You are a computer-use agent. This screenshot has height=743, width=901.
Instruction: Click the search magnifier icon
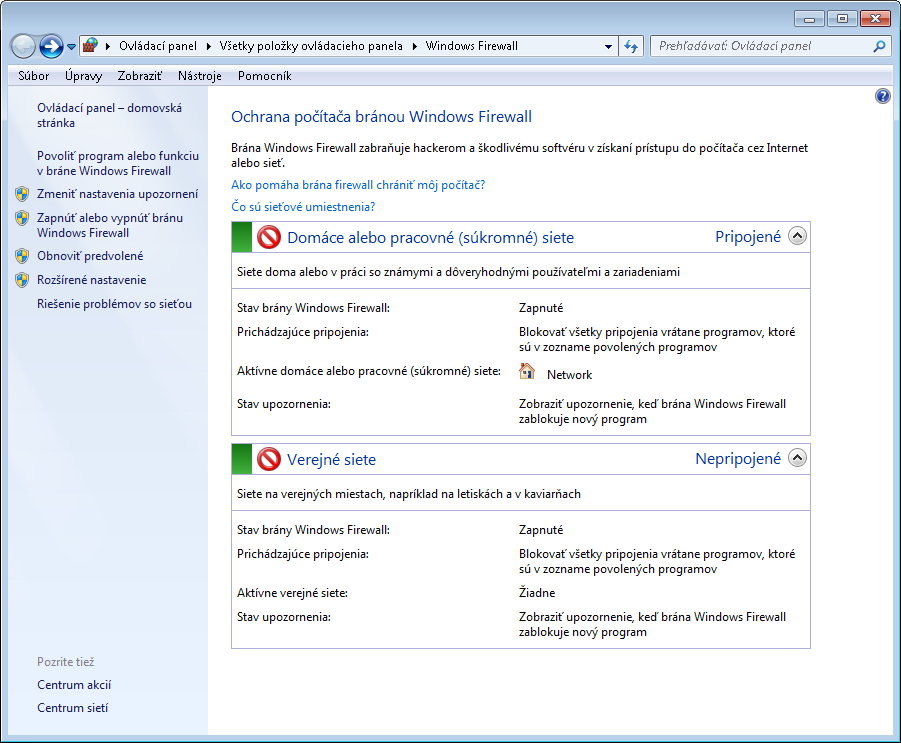(x=879, y=46)
